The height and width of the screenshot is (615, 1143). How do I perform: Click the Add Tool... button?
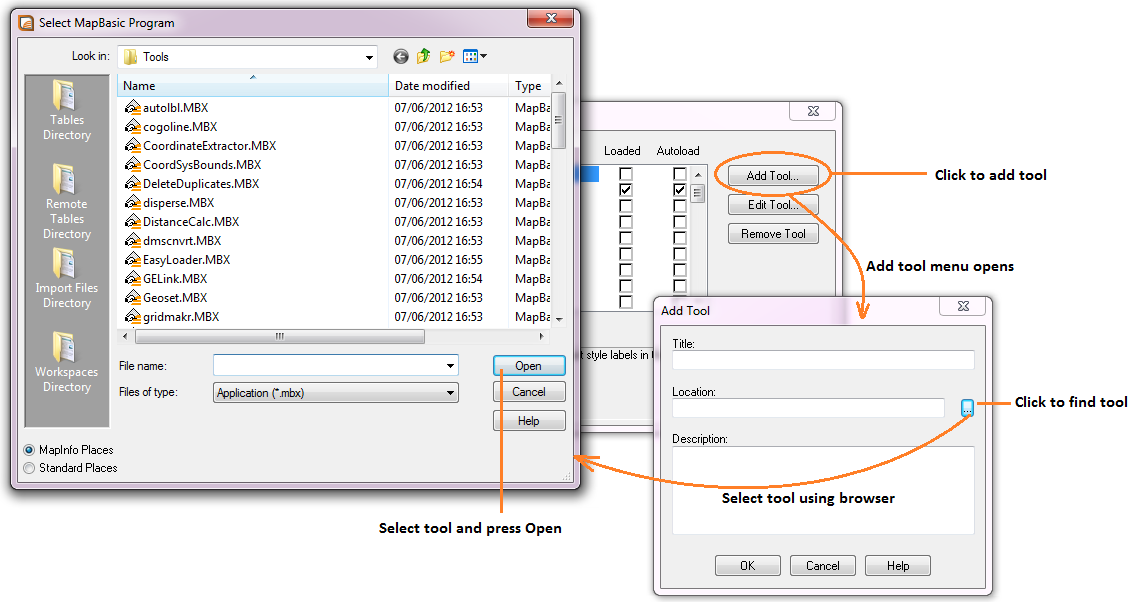point(773,176)
